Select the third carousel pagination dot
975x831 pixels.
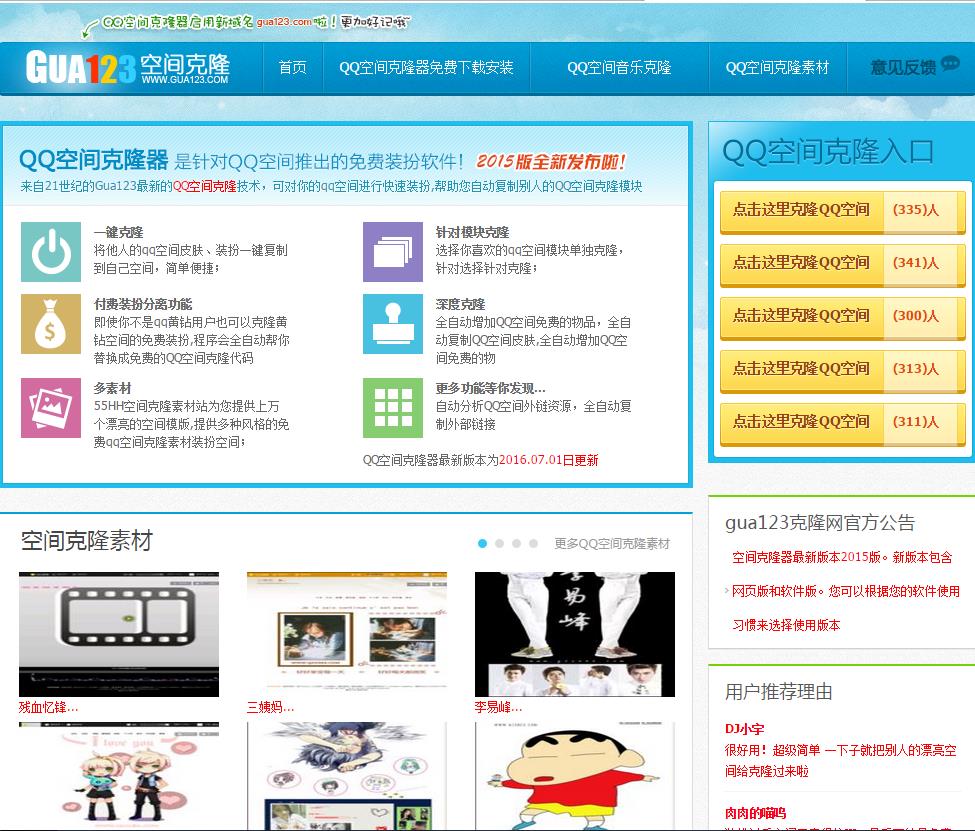pos(516,544)
